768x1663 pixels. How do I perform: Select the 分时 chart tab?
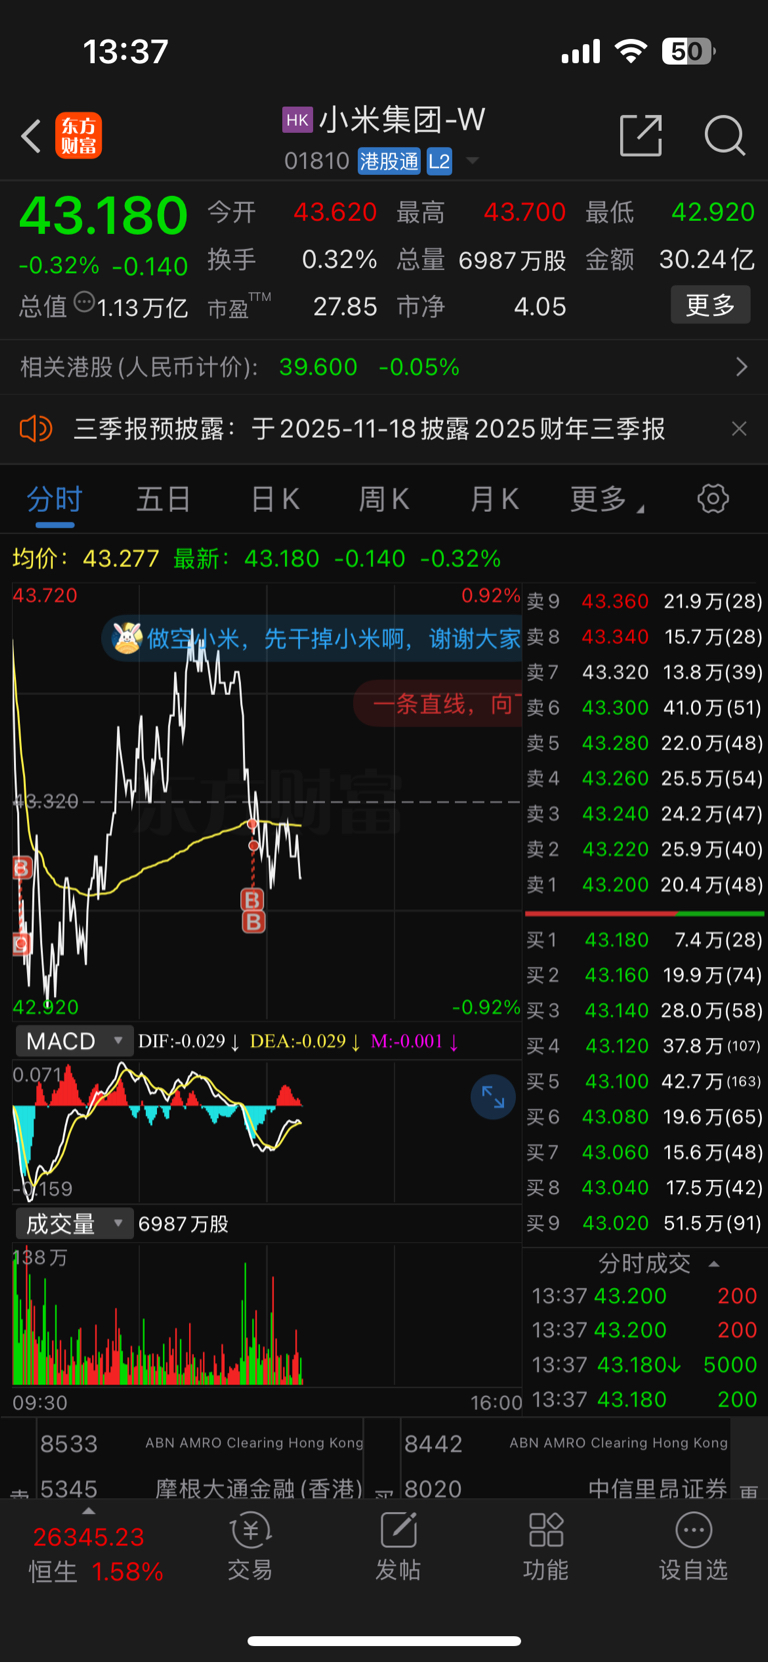pos(54,499)
